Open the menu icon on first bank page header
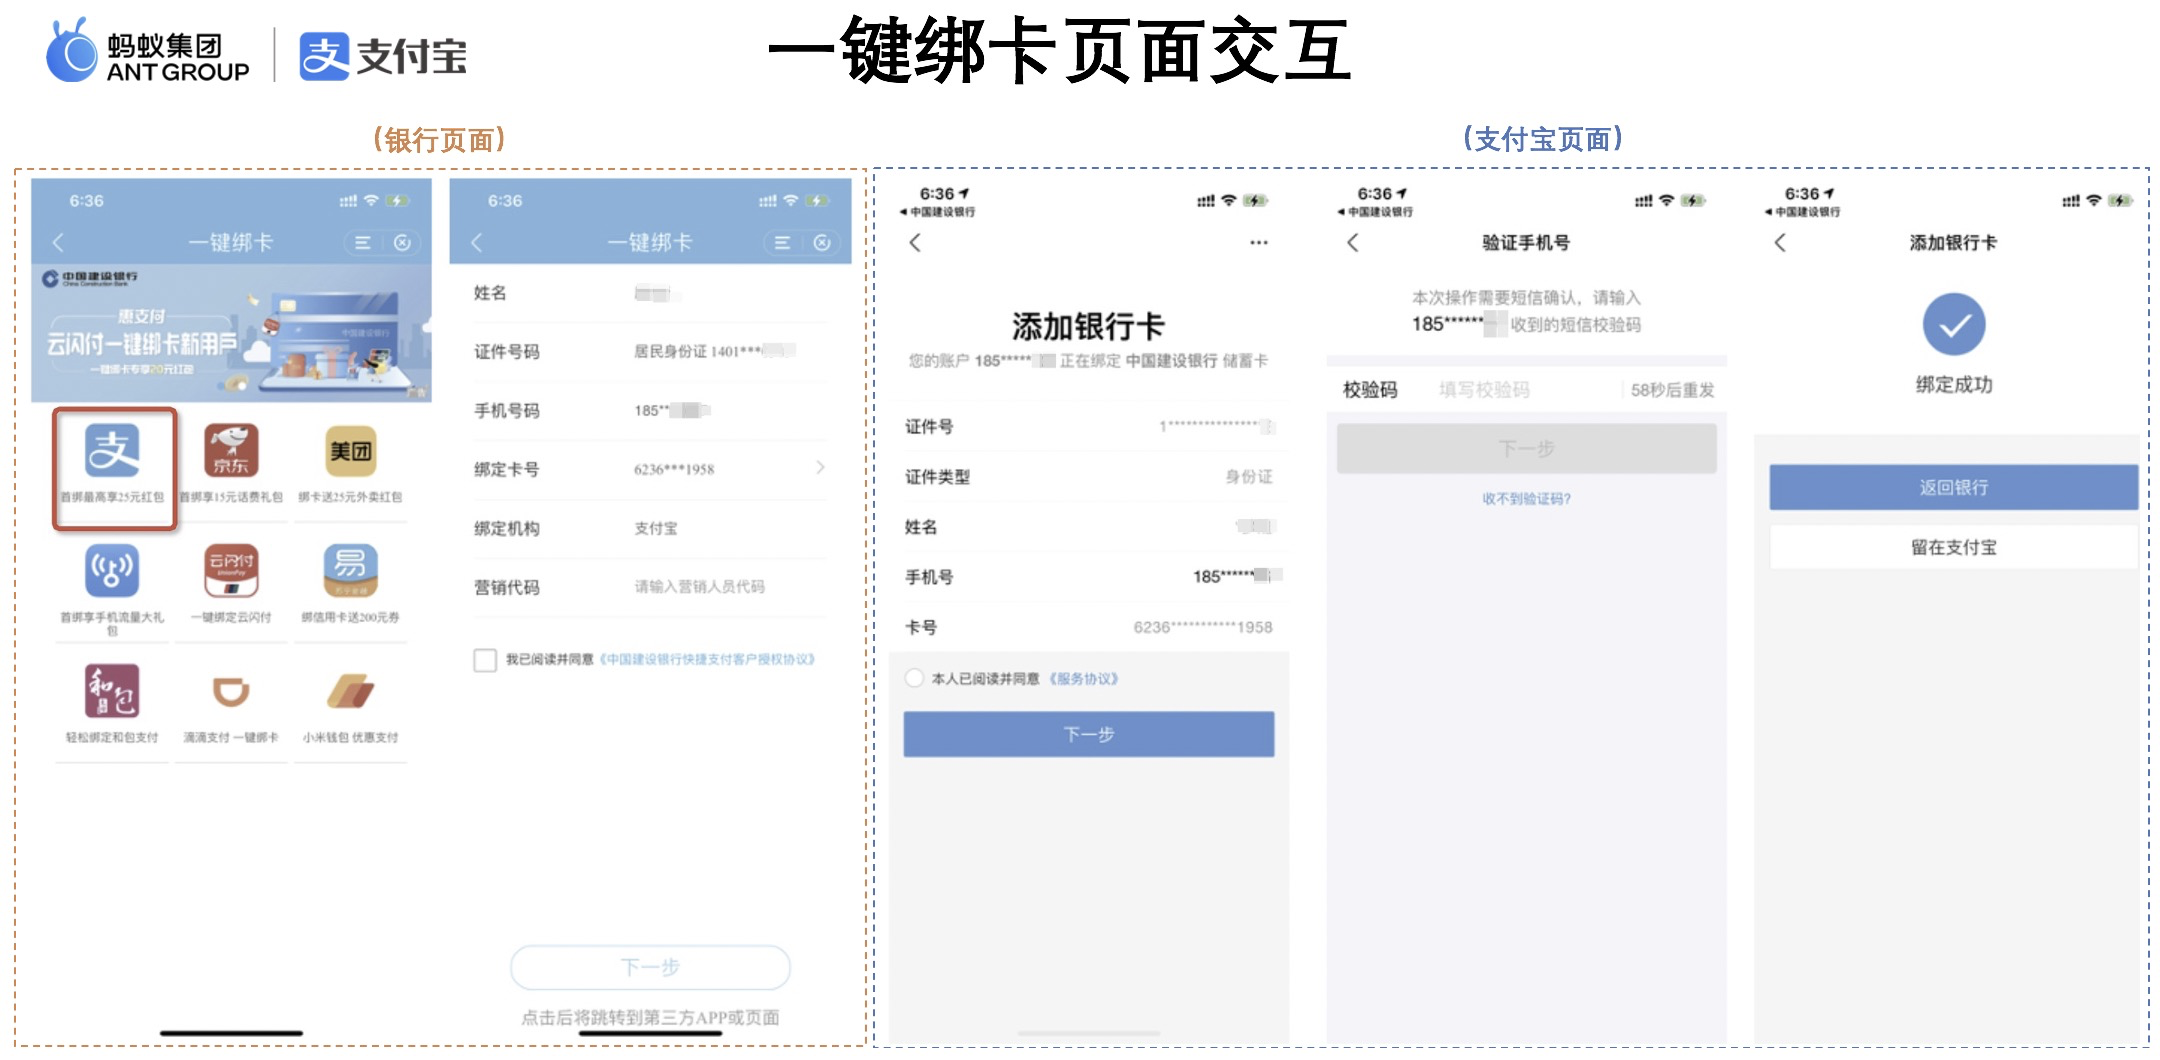This screenshot has width=2160, height=1060. [363, 243]
